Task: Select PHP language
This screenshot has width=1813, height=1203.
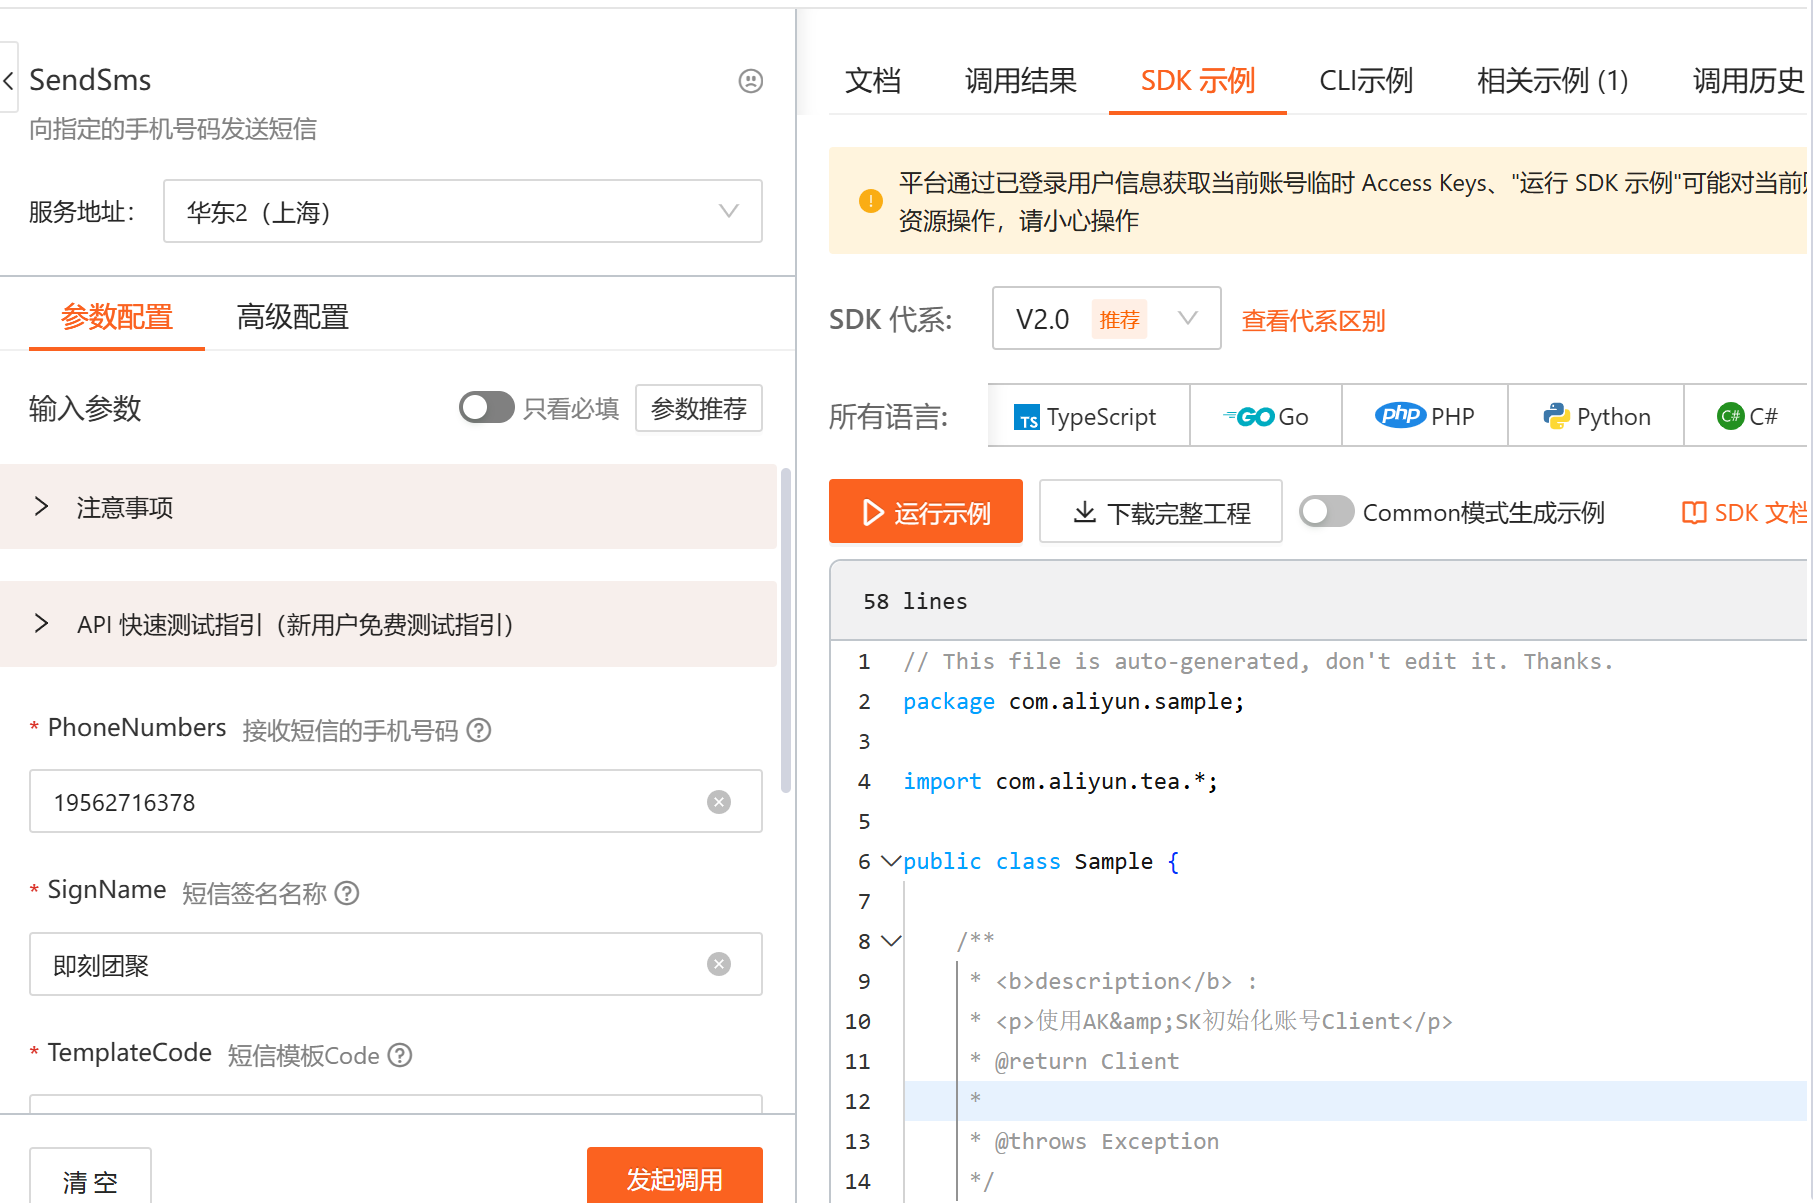Action: pyautogui.click(x=1425, y=416)
